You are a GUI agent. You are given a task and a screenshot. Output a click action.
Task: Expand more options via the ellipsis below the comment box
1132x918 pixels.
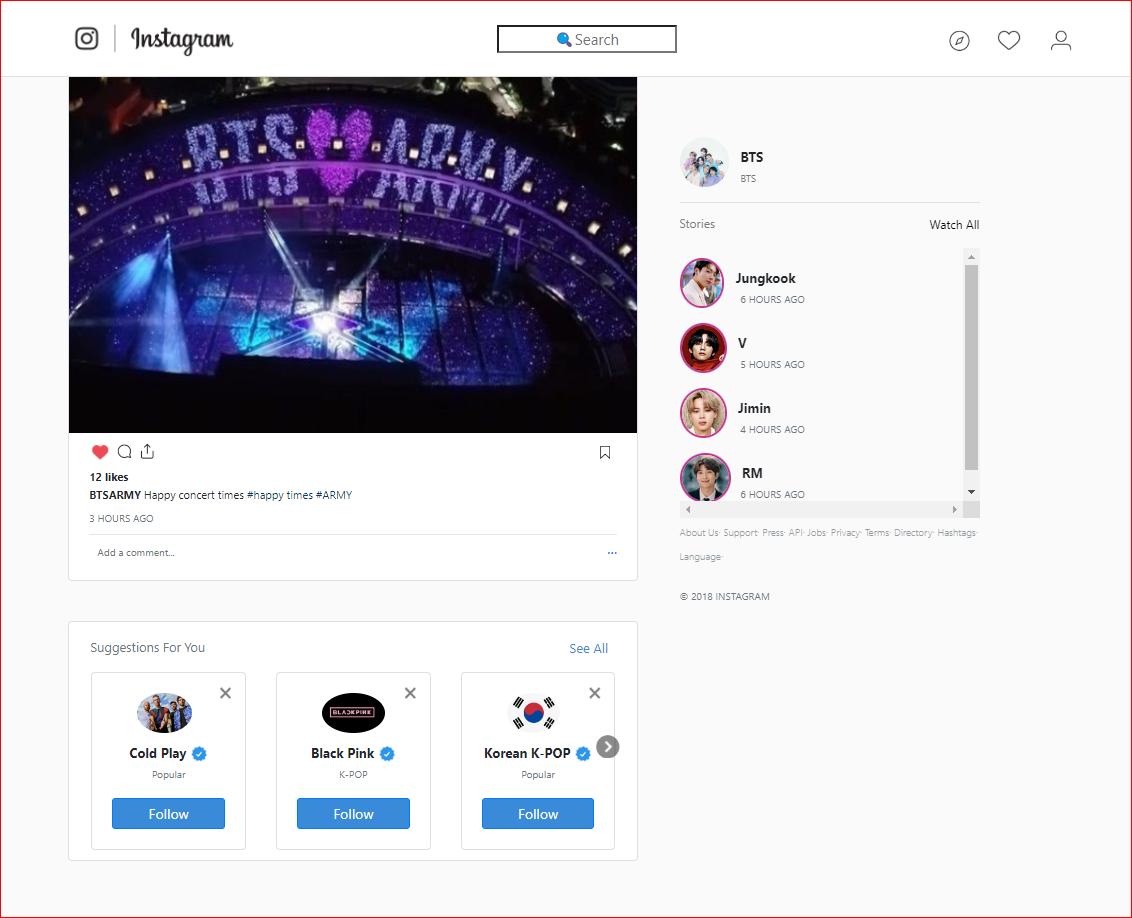(612, 553)
